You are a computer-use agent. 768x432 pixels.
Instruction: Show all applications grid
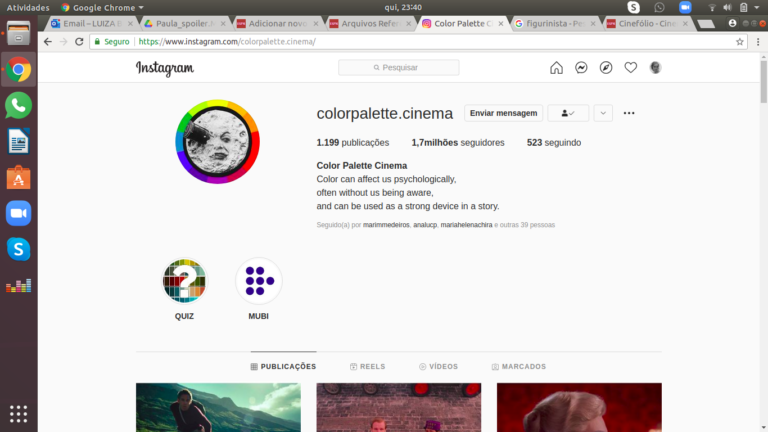pyautogui.click(x=18, y=414)
